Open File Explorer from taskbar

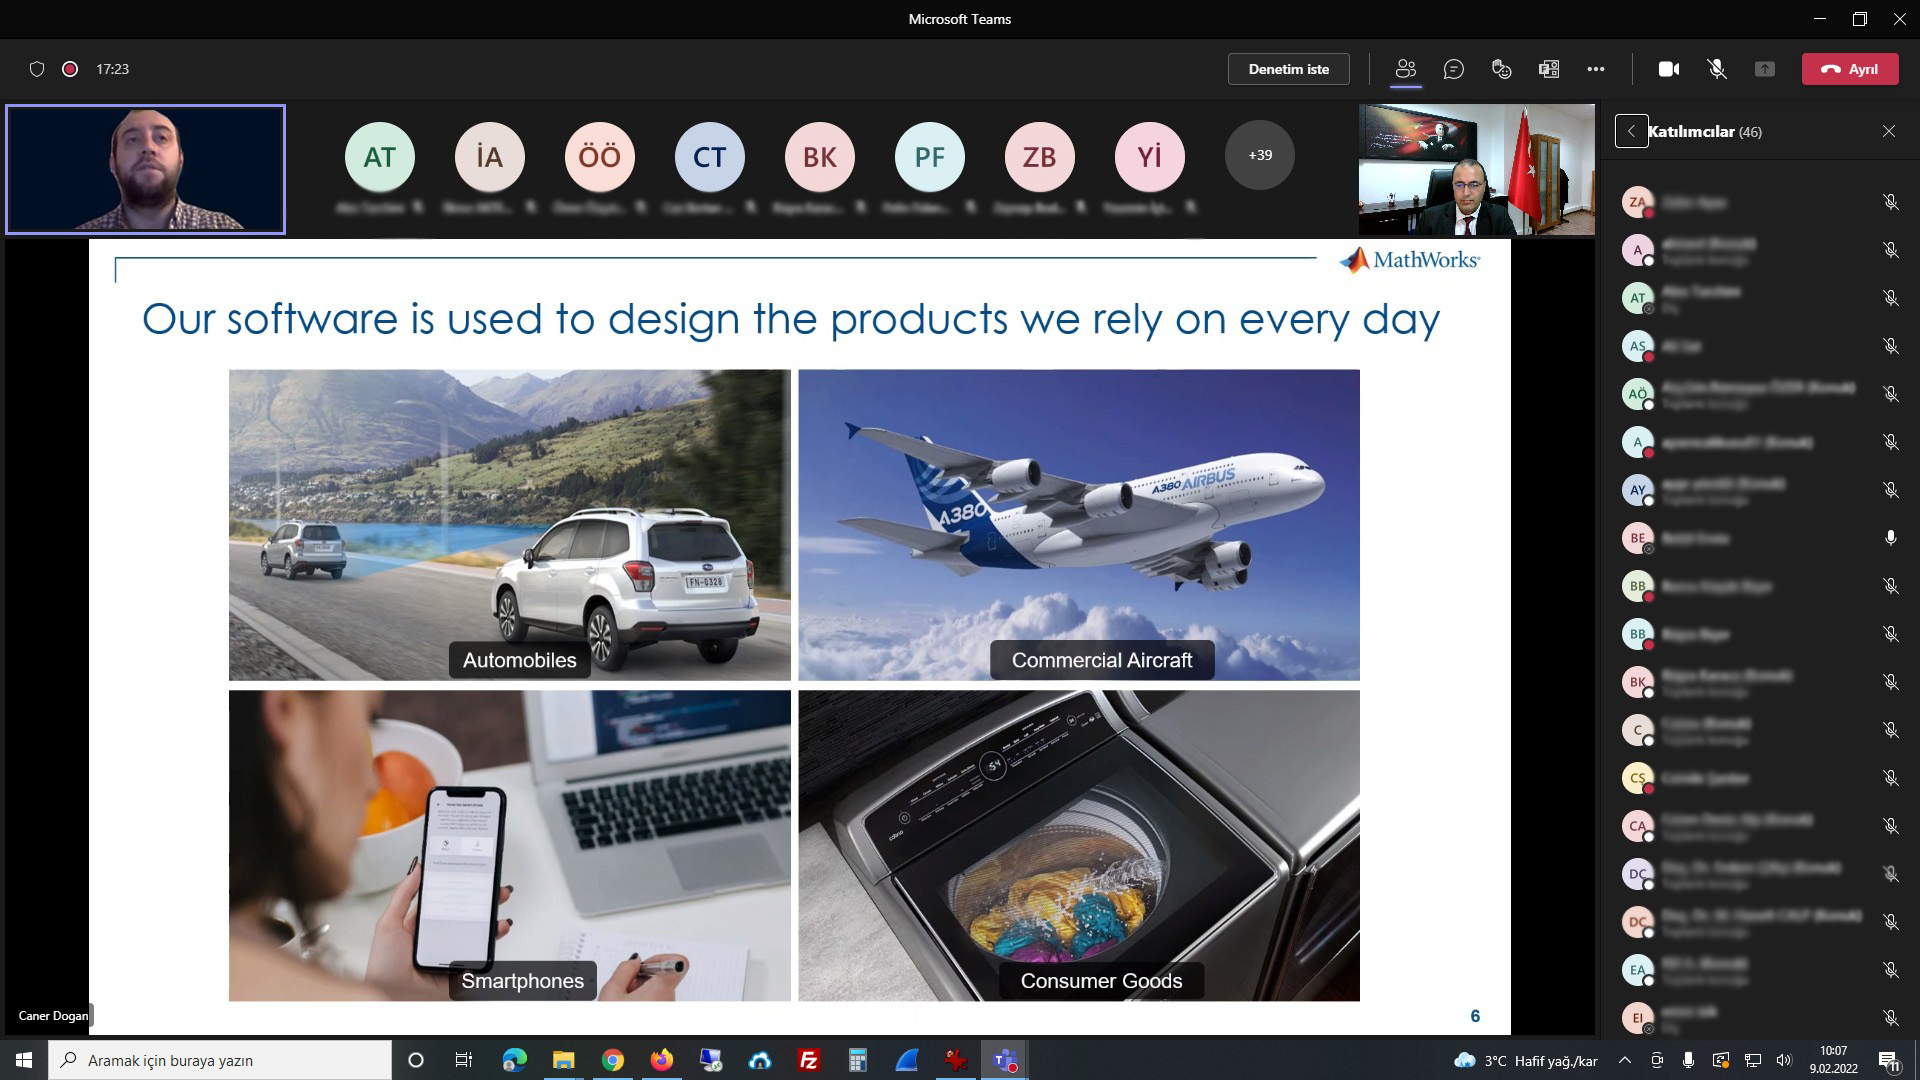563,1060
